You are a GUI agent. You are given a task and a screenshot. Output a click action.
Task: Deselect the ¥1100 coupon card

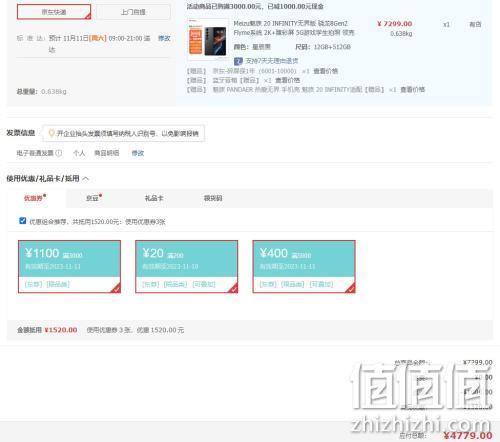pyautogui.click(x=69, y=267)
